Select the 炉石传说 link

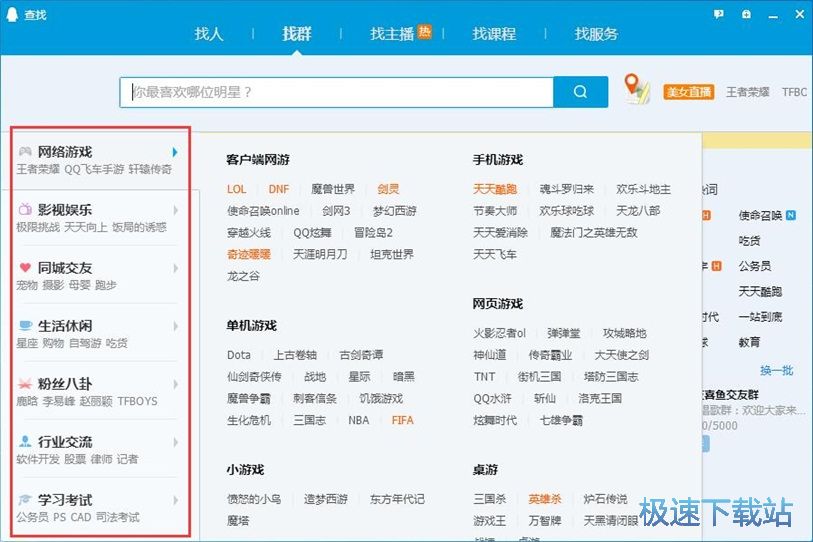606,499
